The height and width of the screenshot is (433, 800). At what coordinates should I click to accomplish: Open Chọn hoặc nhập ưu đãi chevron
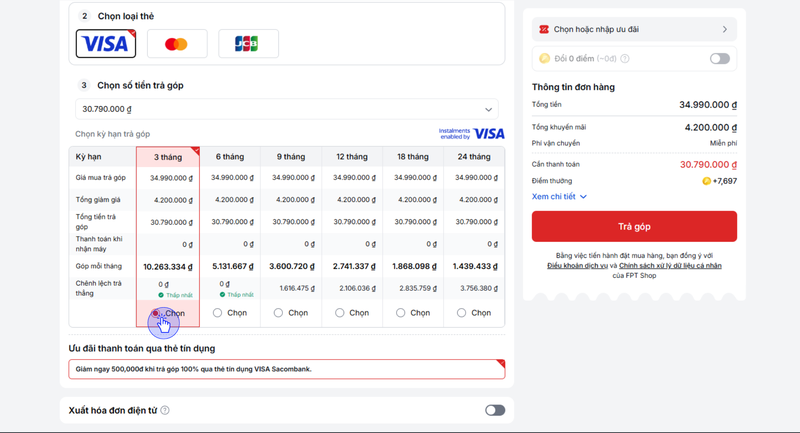(724, 30)
